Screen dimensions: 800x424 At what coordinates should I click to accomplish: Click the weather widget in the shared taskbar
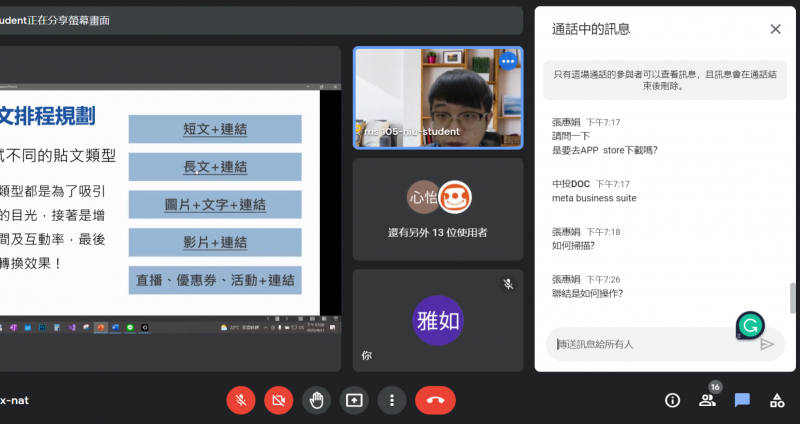click(240, 328)
